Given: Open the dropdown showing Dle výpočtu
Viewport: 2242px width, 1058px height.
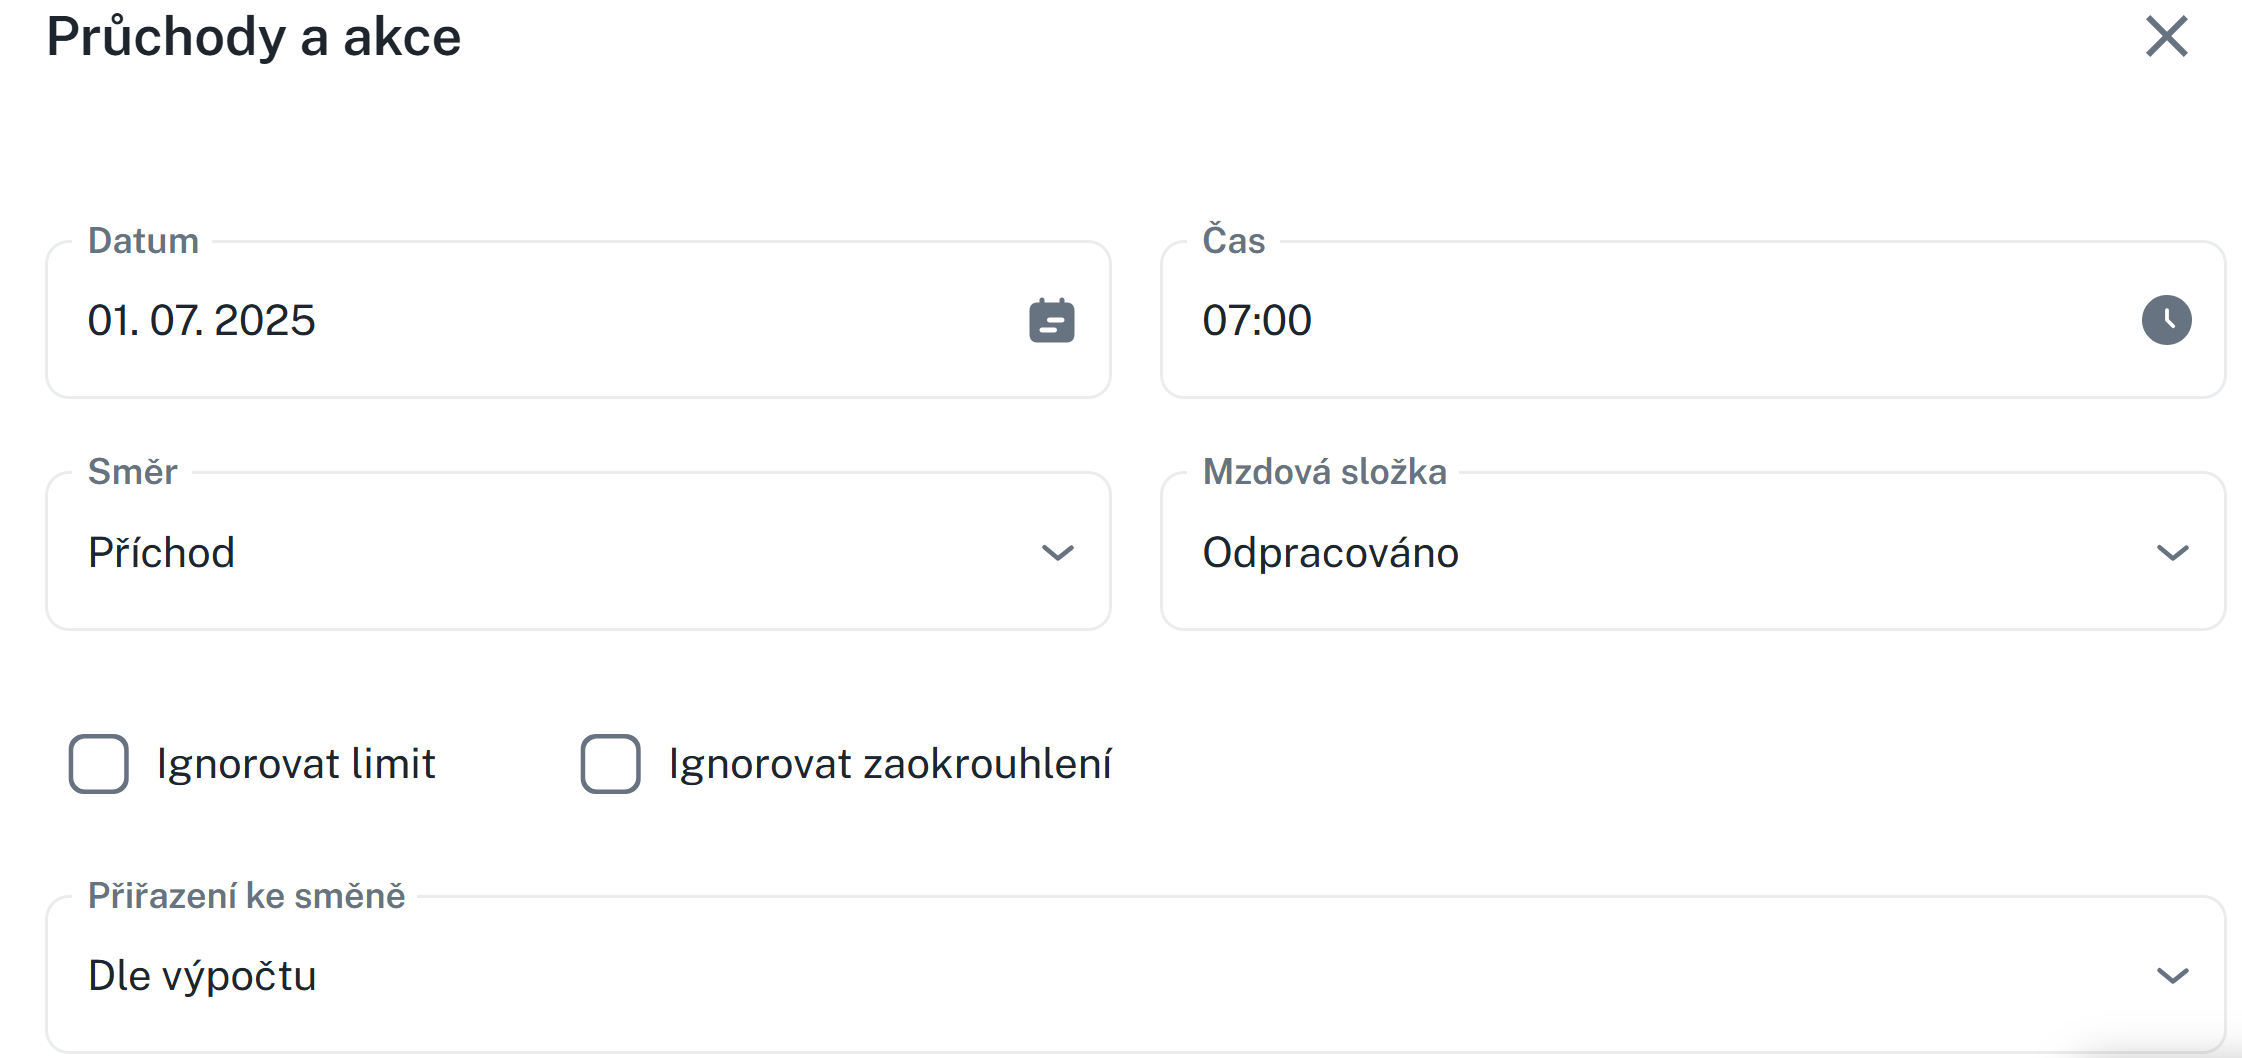Looking at the screenshot, I should click(x=1100, y=976).
